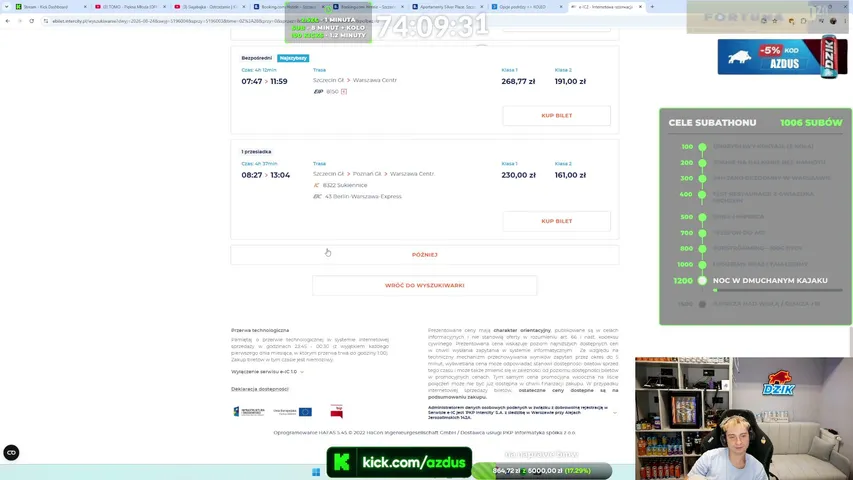Click the round CC button bottom-left
Image resolution: width=853 pixels, height=480 pixels.
pos(11,453)
